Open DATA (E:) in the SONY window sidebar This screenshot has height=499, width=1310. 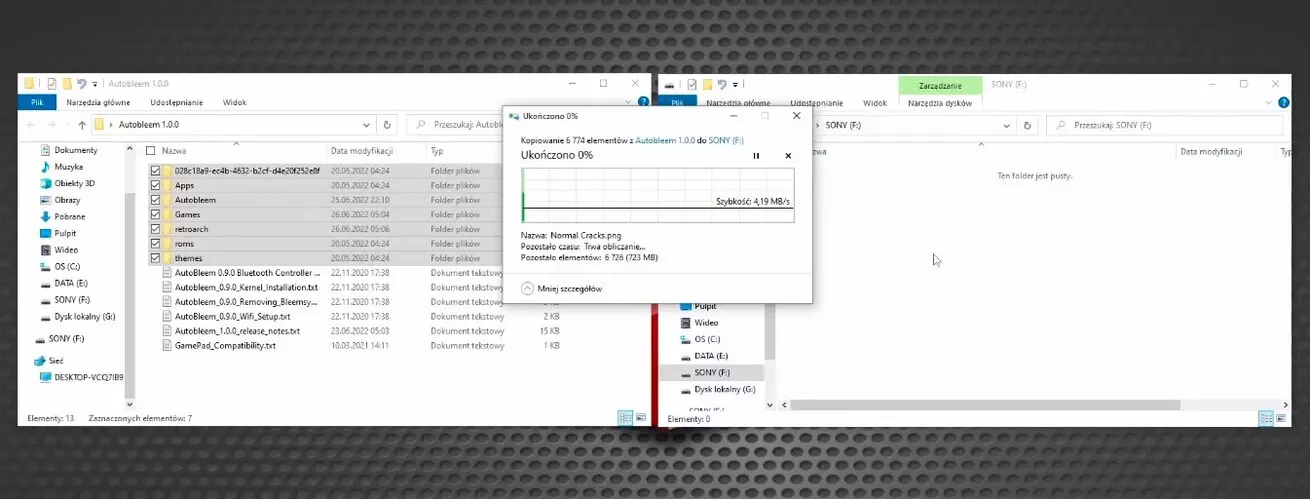point(710,355)
